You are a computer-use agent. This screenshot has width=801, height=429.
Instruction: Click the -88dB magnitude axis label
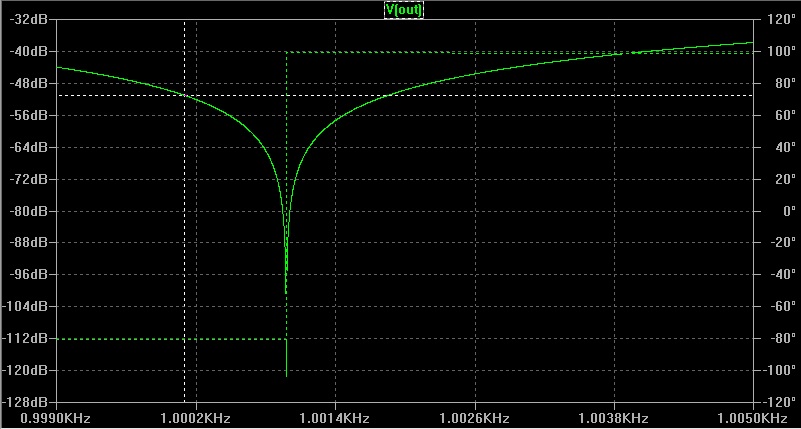tap(29, 243)
